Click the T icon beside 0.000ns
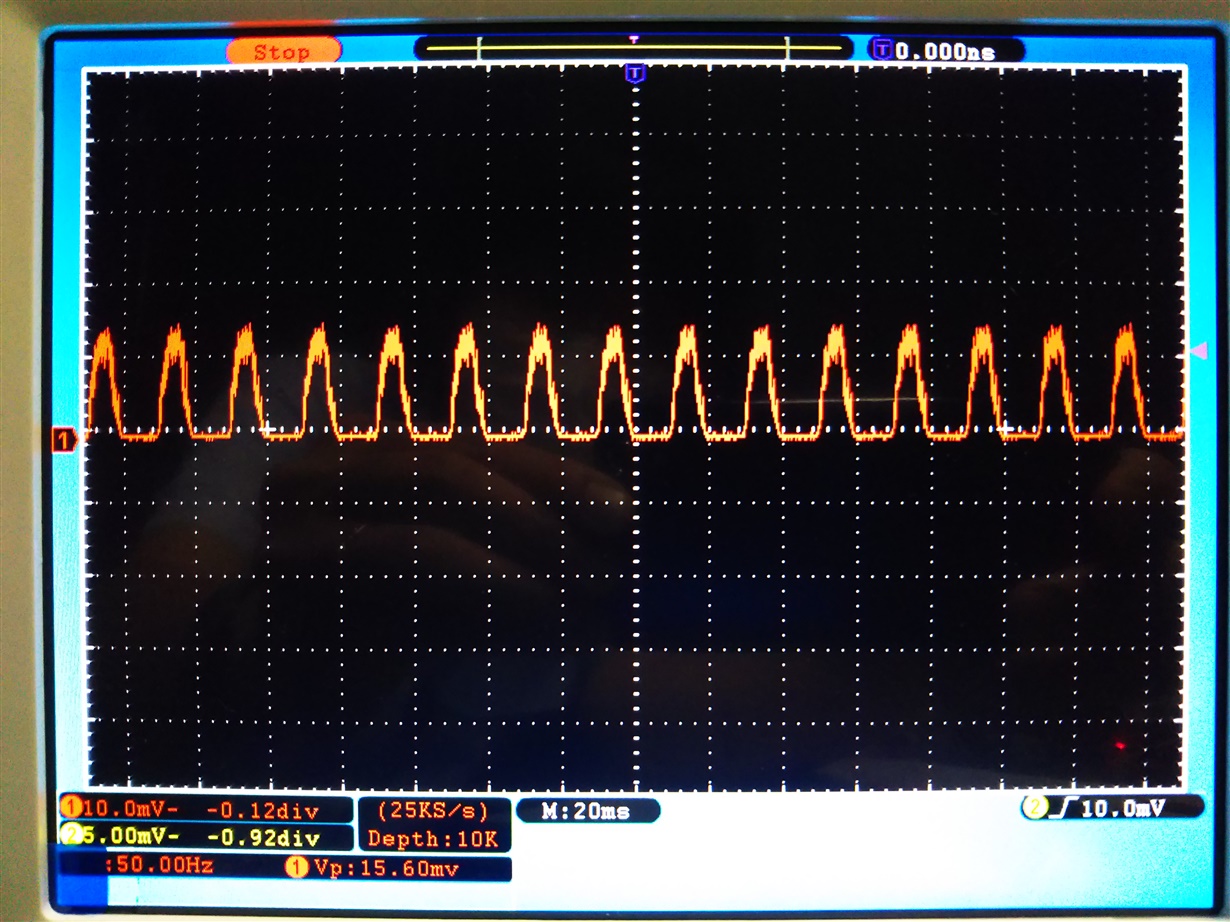This screenshot has height=922, width=1230. click(882, 49)
